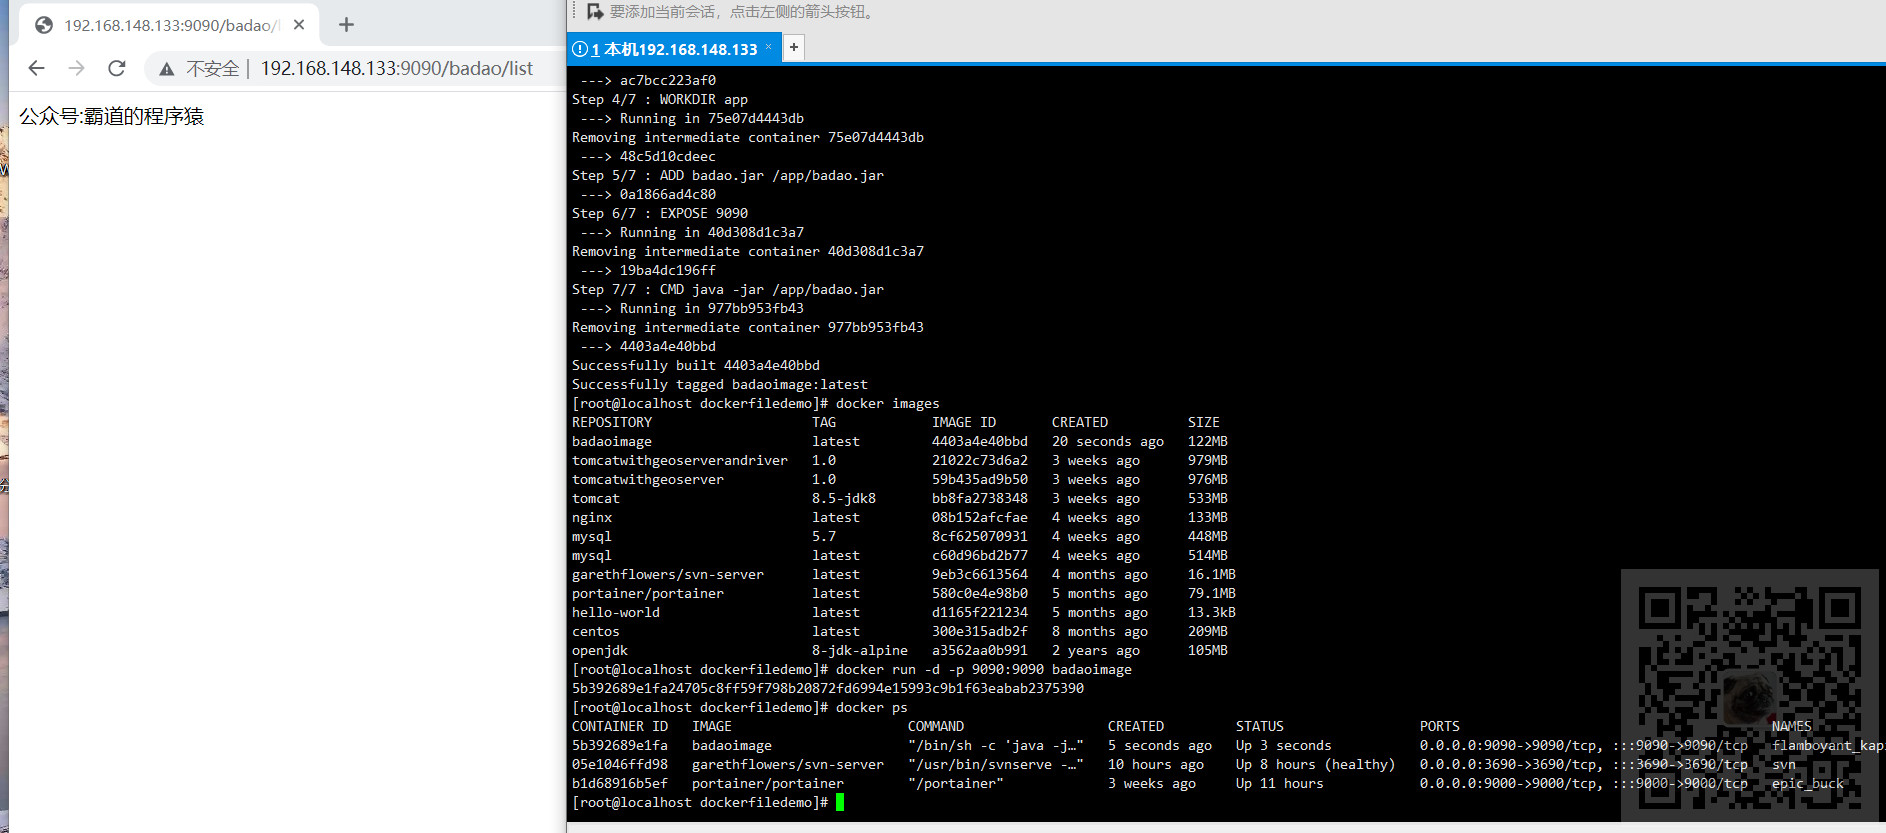1886x833 pixels.
Task: Select the browser address bar URL
Action: pyautogui.click(x=397, y=68)
